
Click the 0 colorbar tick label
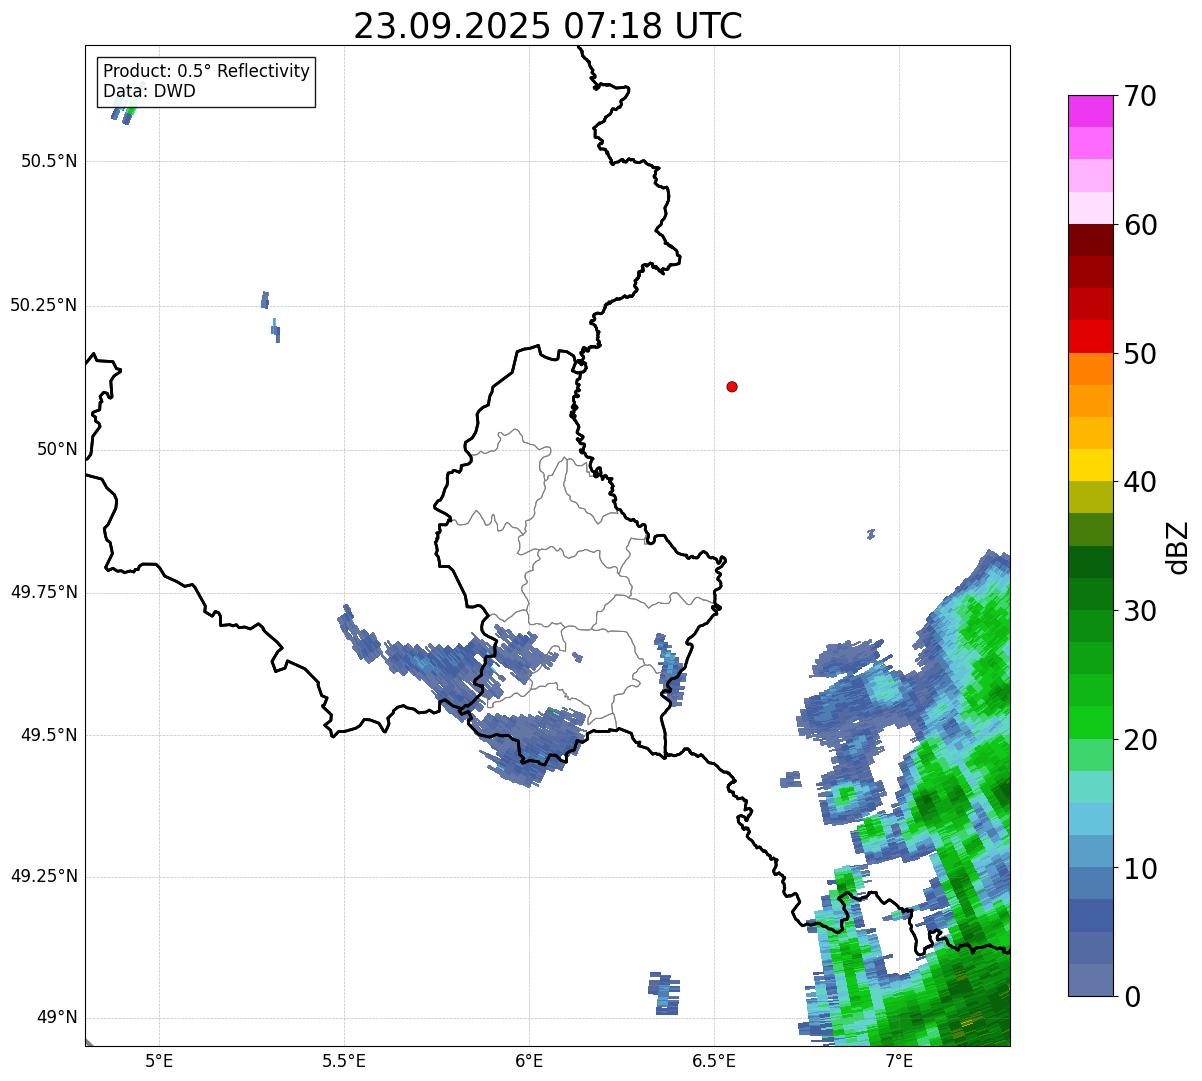tap(1131, 997)
